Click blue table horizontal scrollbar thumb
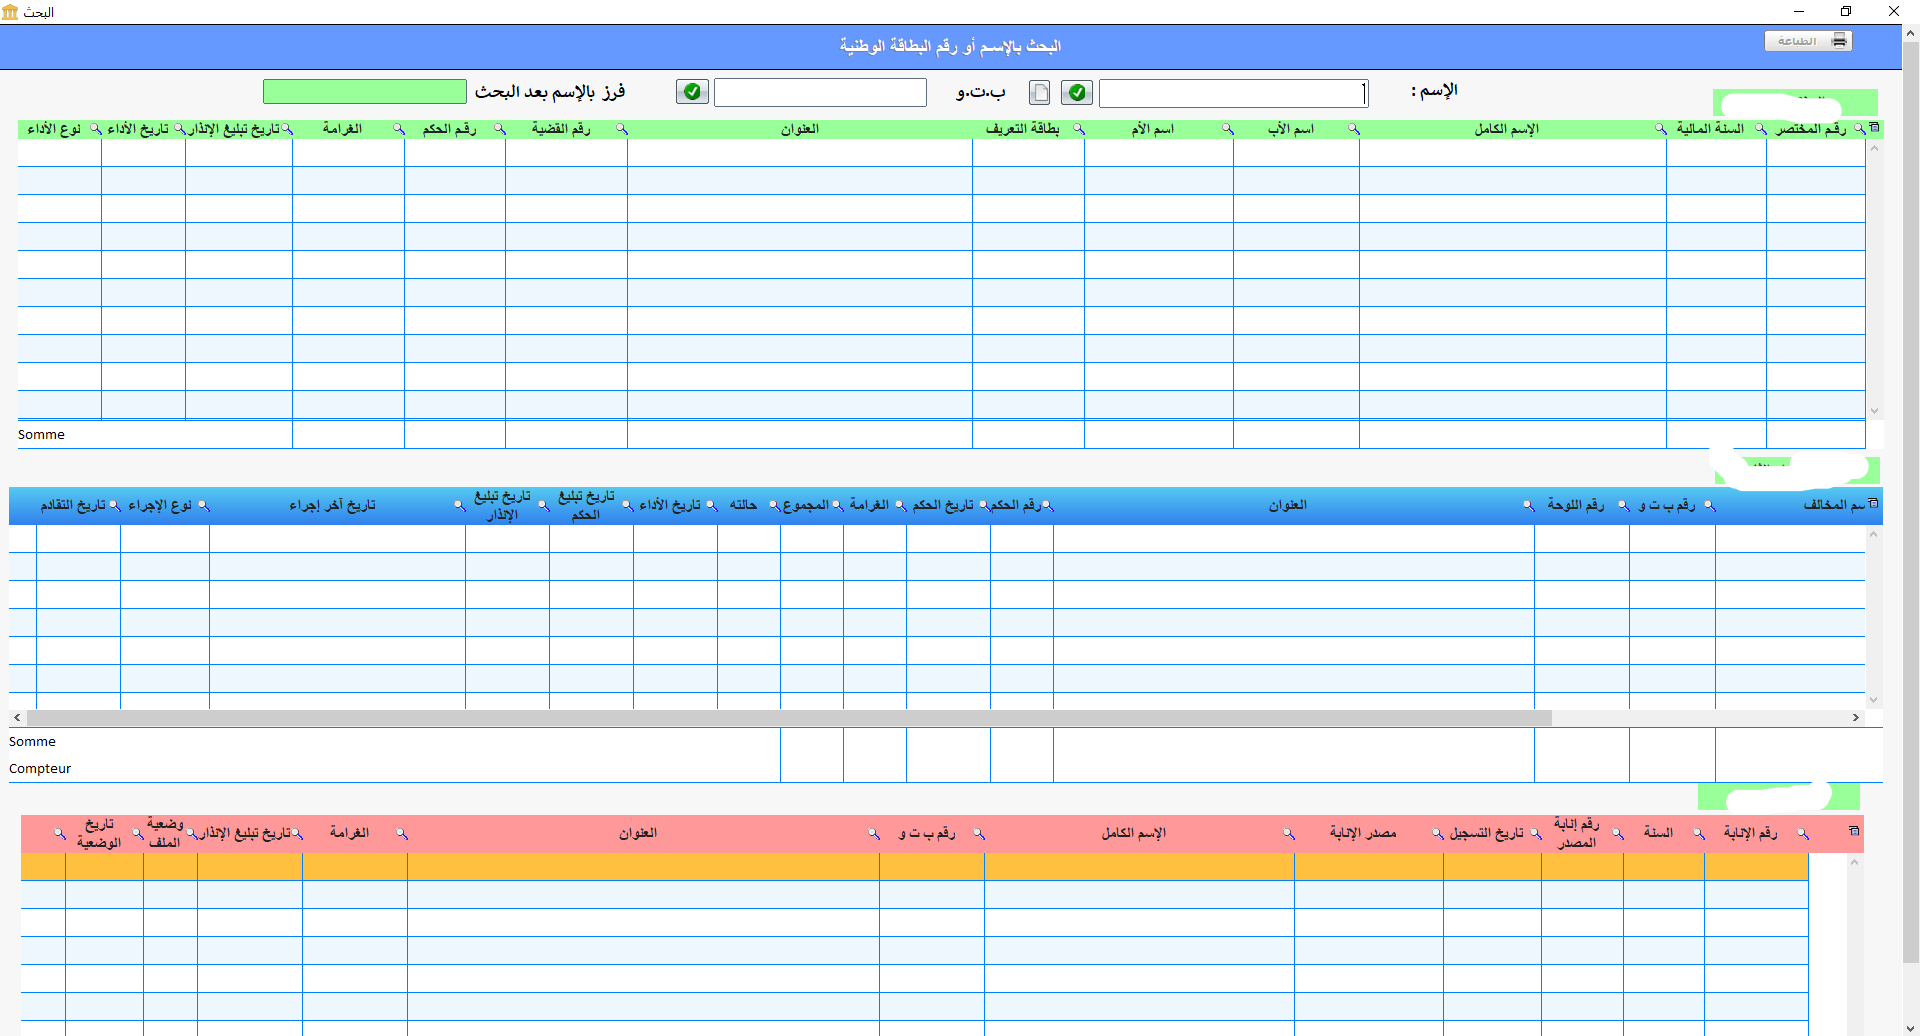 (x=789, y=718)
